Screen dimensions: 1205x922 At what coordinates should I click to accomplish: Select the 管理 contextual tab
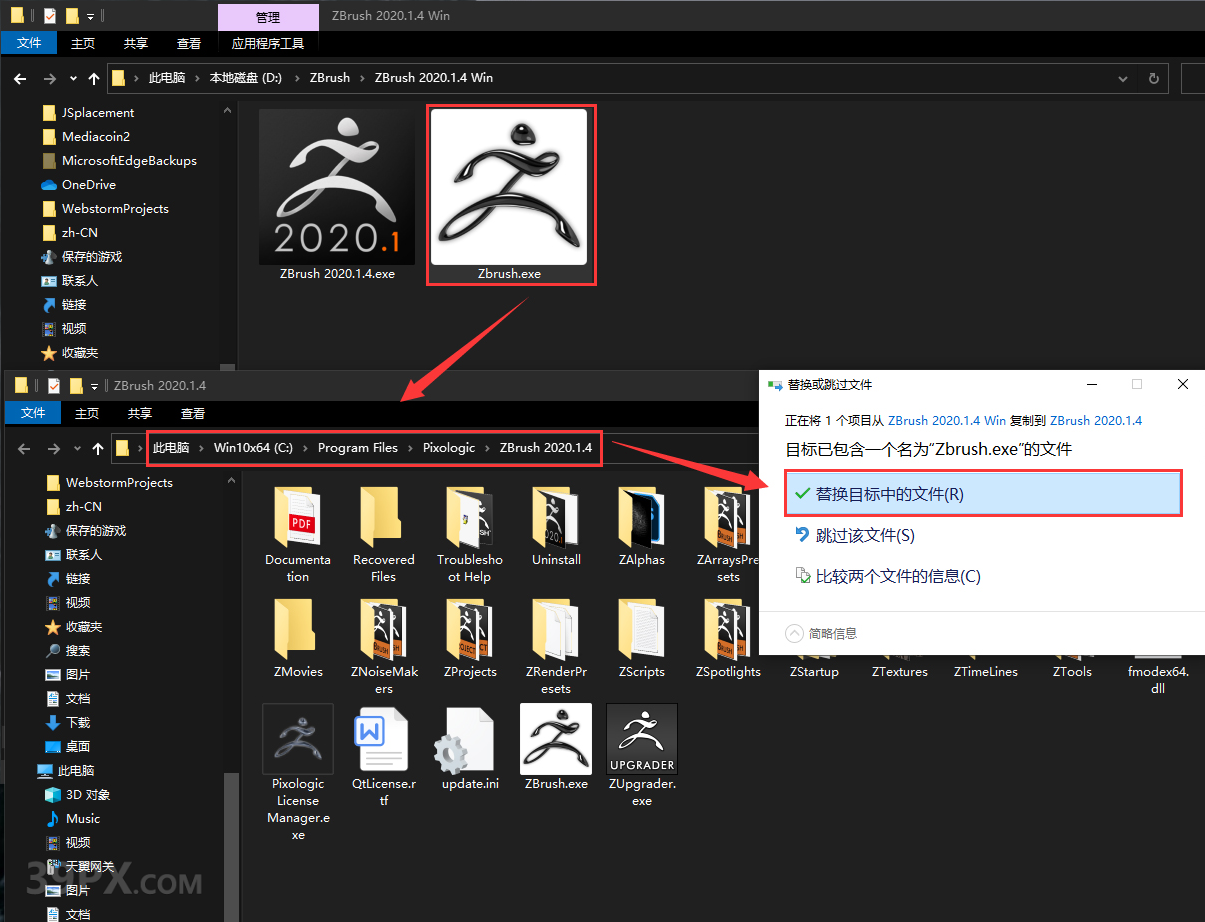(x=268, y=17)
